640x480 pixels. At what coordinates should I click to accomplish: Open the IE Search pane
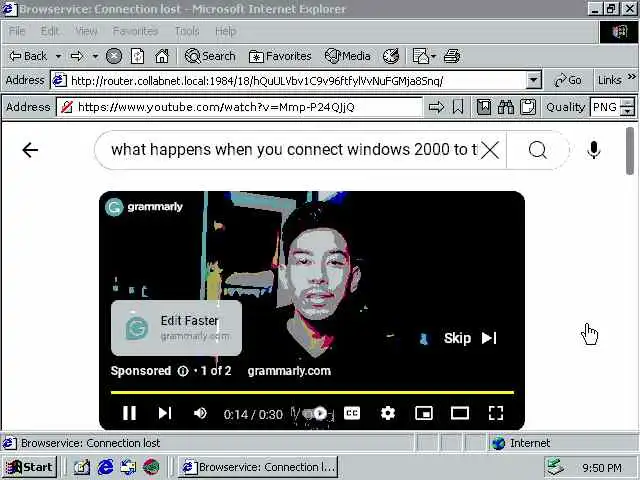(x=210, y=56)
